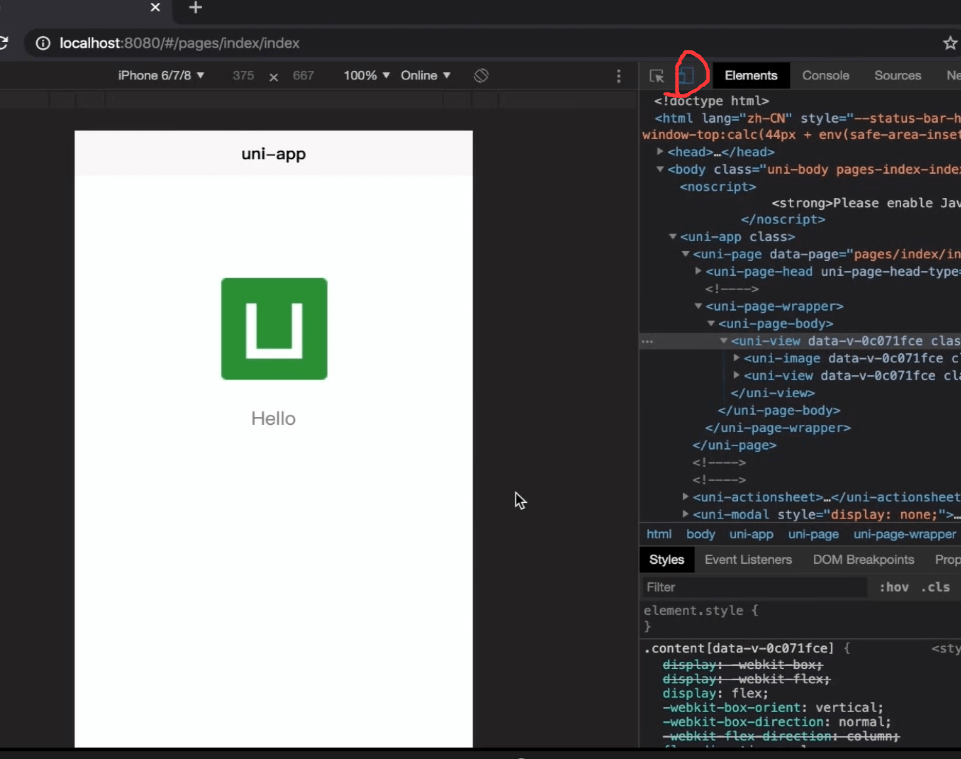
Task: Switch to the Sources tab
Action: click(x=897, y=75)
